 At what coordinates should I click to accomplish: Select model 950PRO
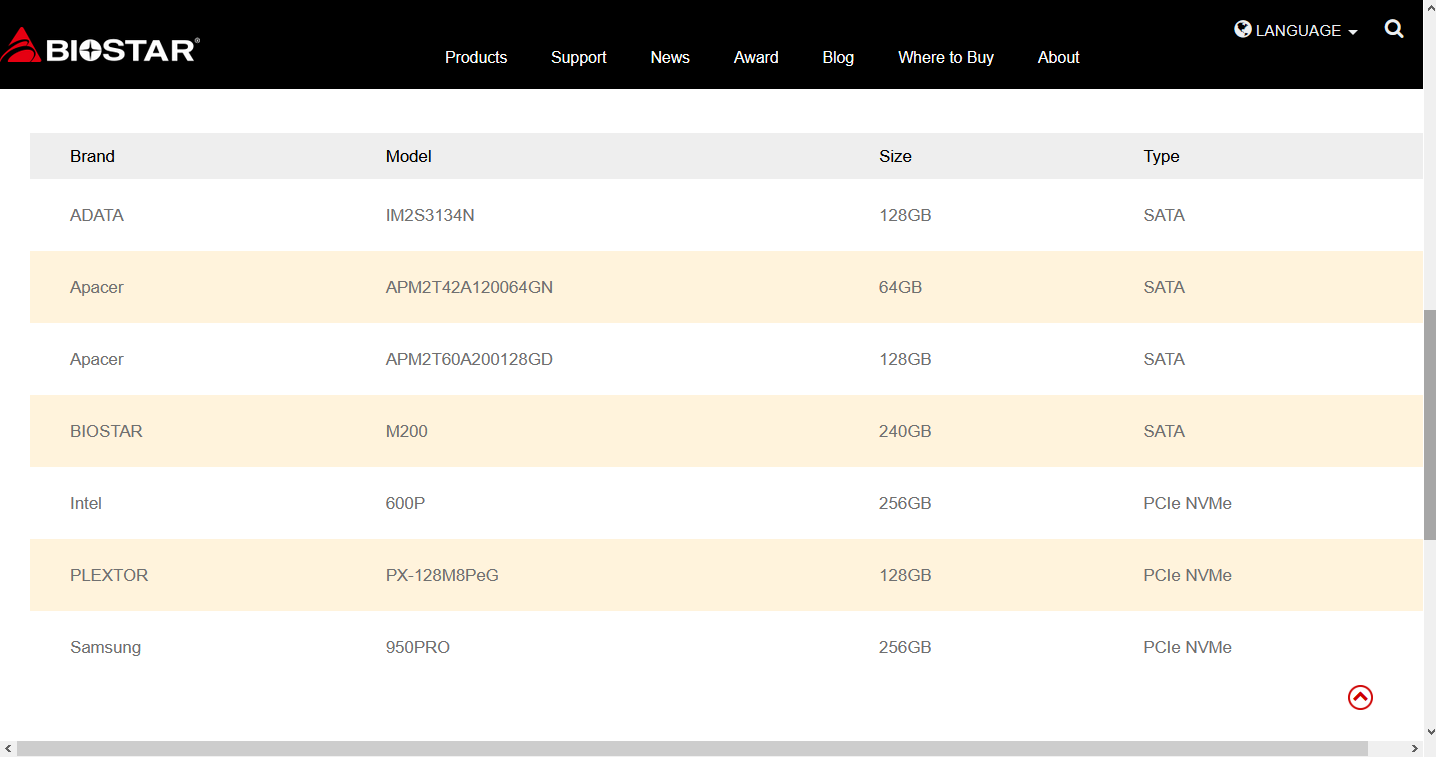pyautogui.click(x=418, y=647)
